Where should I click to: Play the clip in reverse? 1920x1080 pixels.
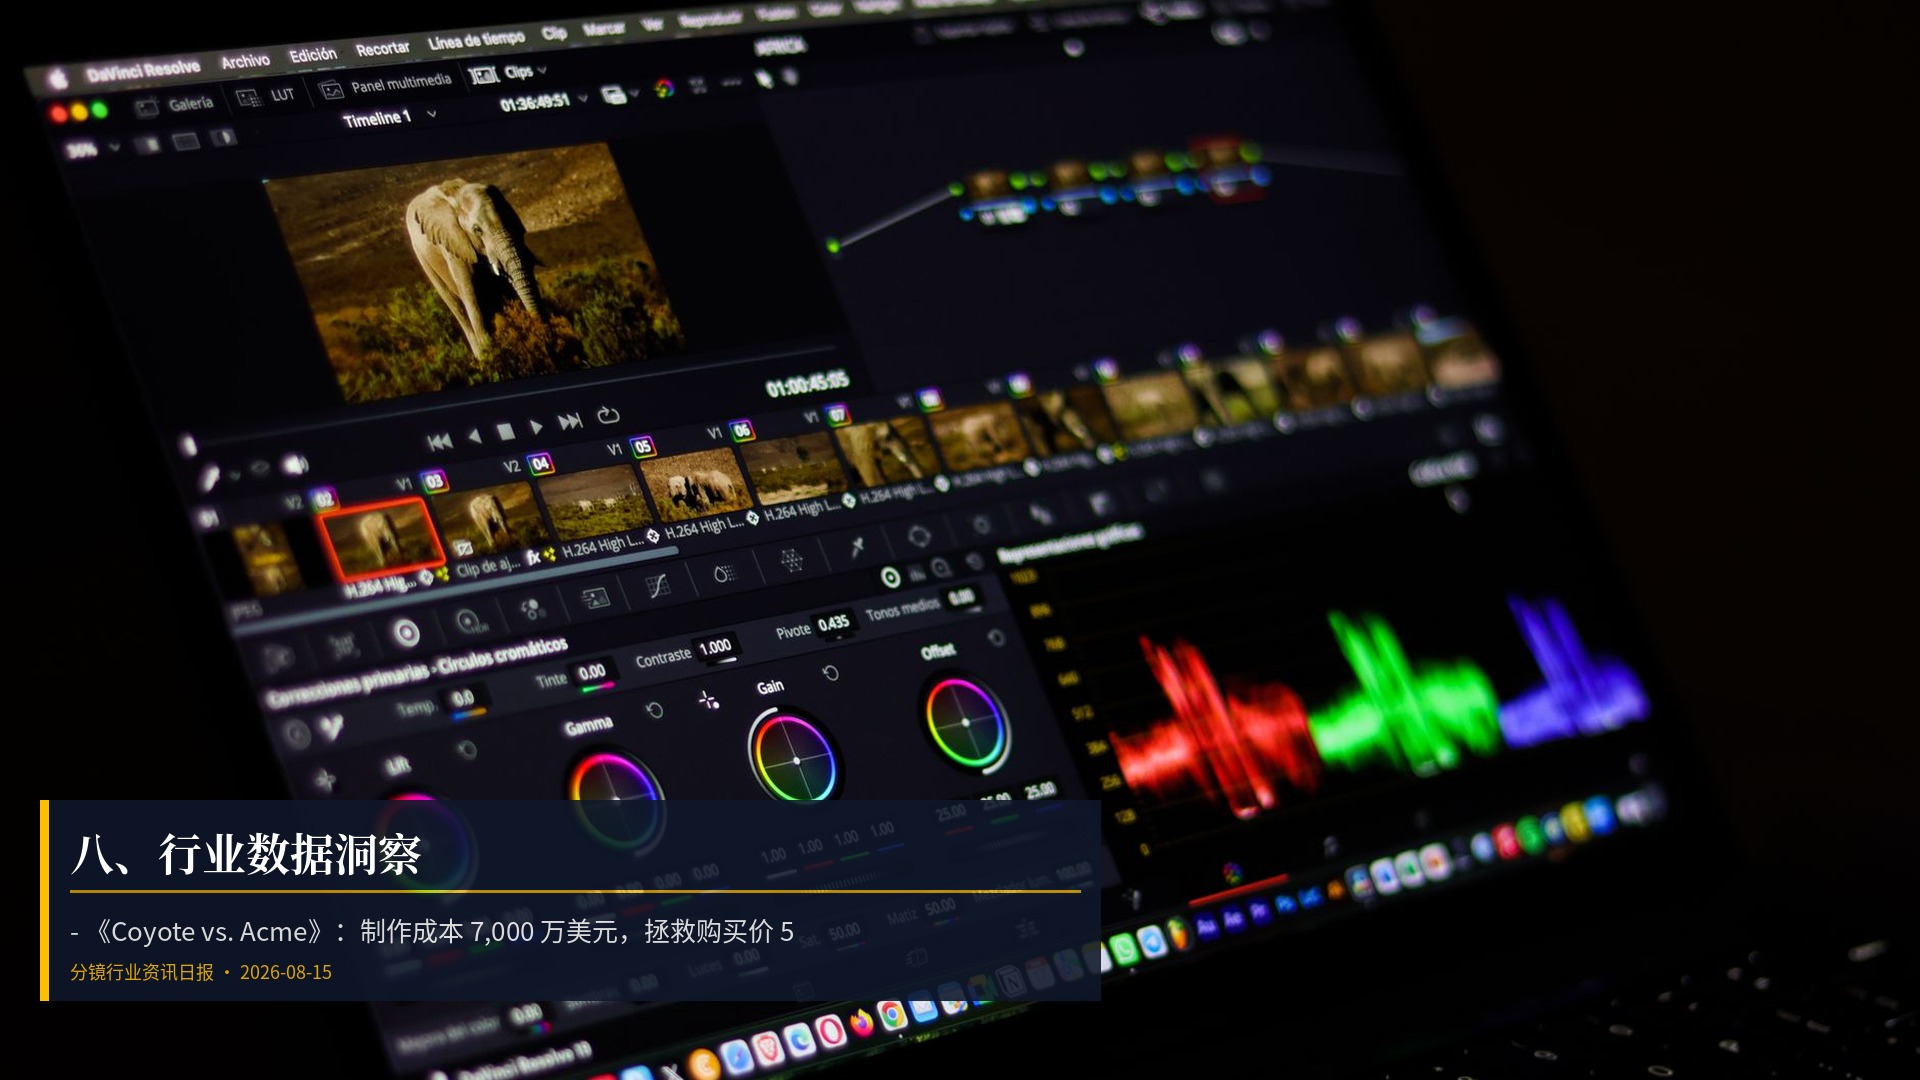tap(475, 436)
